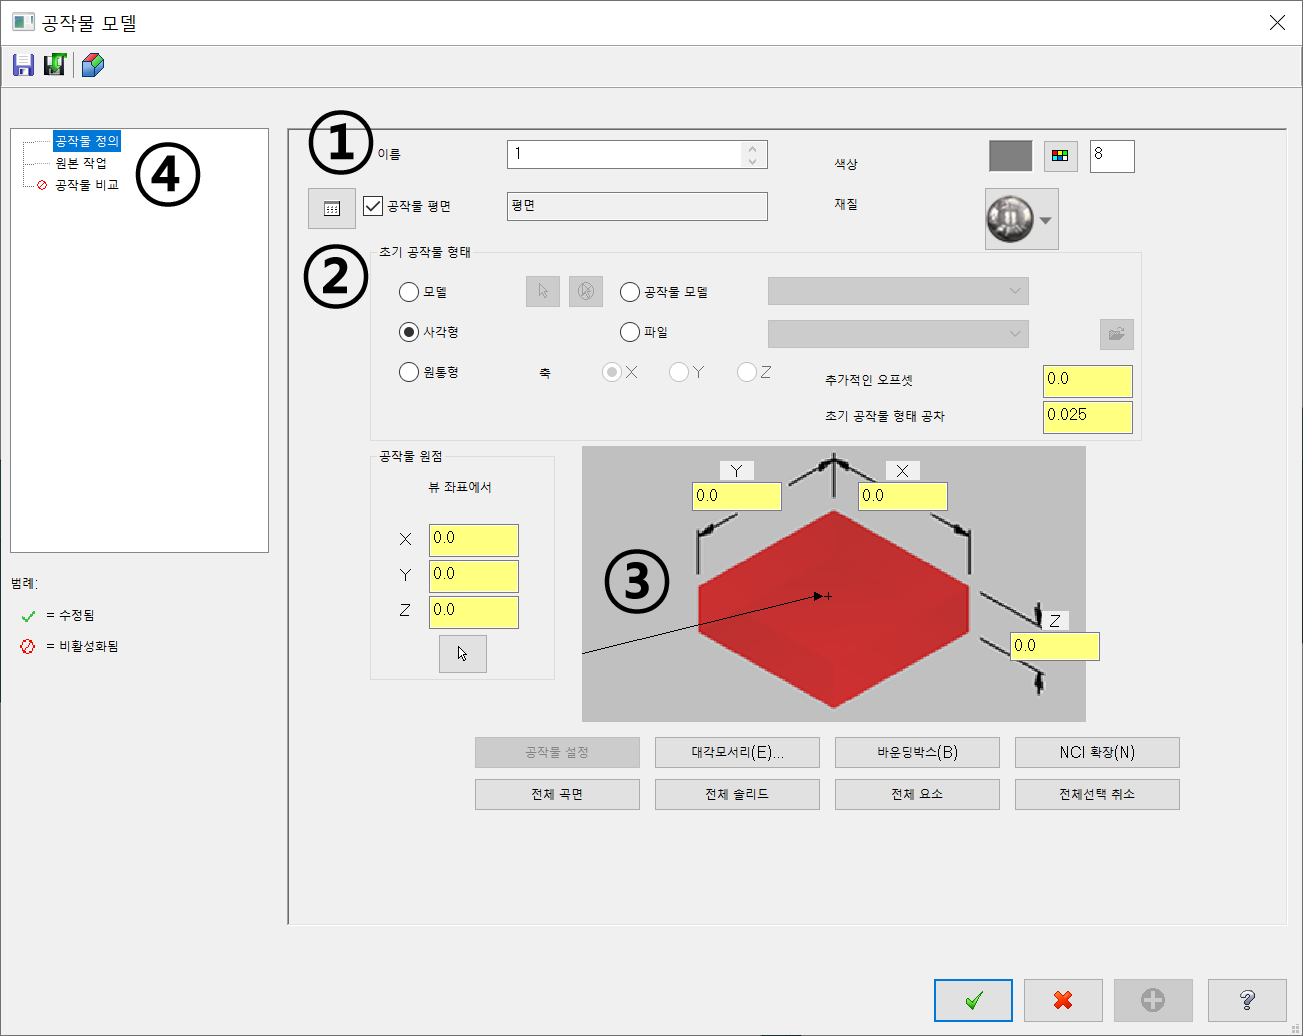Click the 공작물 설정 button

(x=557, y=752)
